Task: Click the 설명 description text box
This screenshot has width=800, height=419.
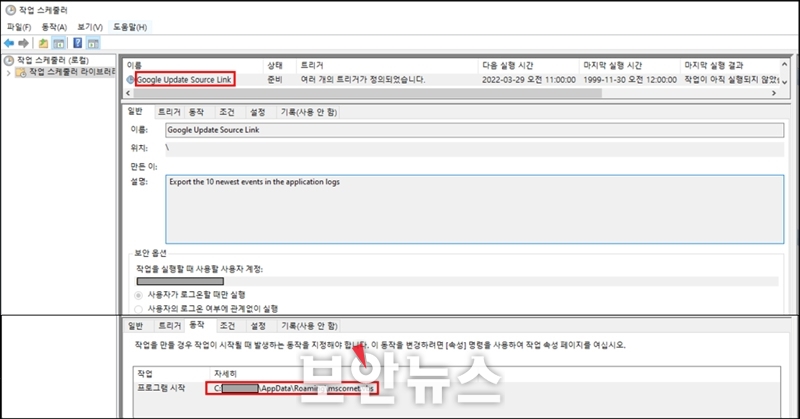Action: point(474,209)
